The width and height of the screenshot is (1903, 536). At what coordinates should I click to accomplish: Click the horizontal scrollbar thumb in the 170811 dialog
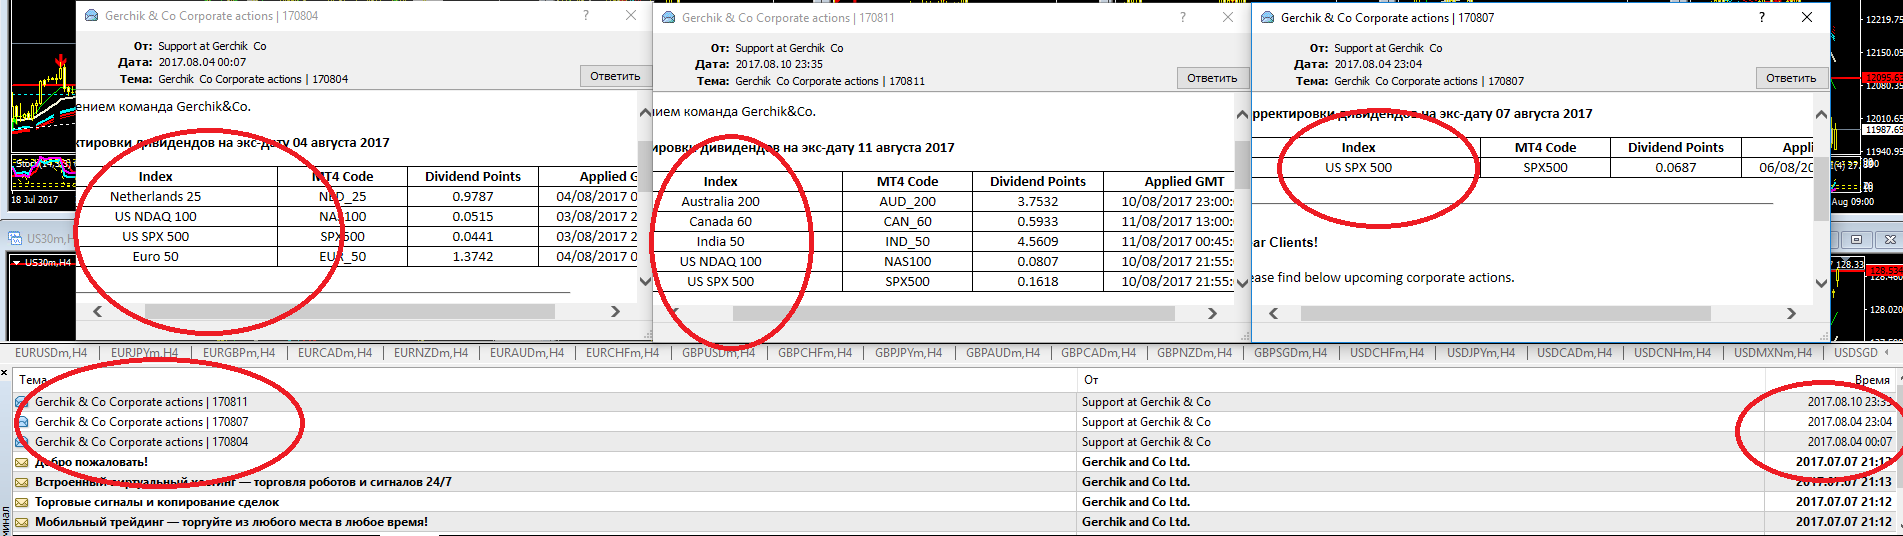(x=953, y=313)
